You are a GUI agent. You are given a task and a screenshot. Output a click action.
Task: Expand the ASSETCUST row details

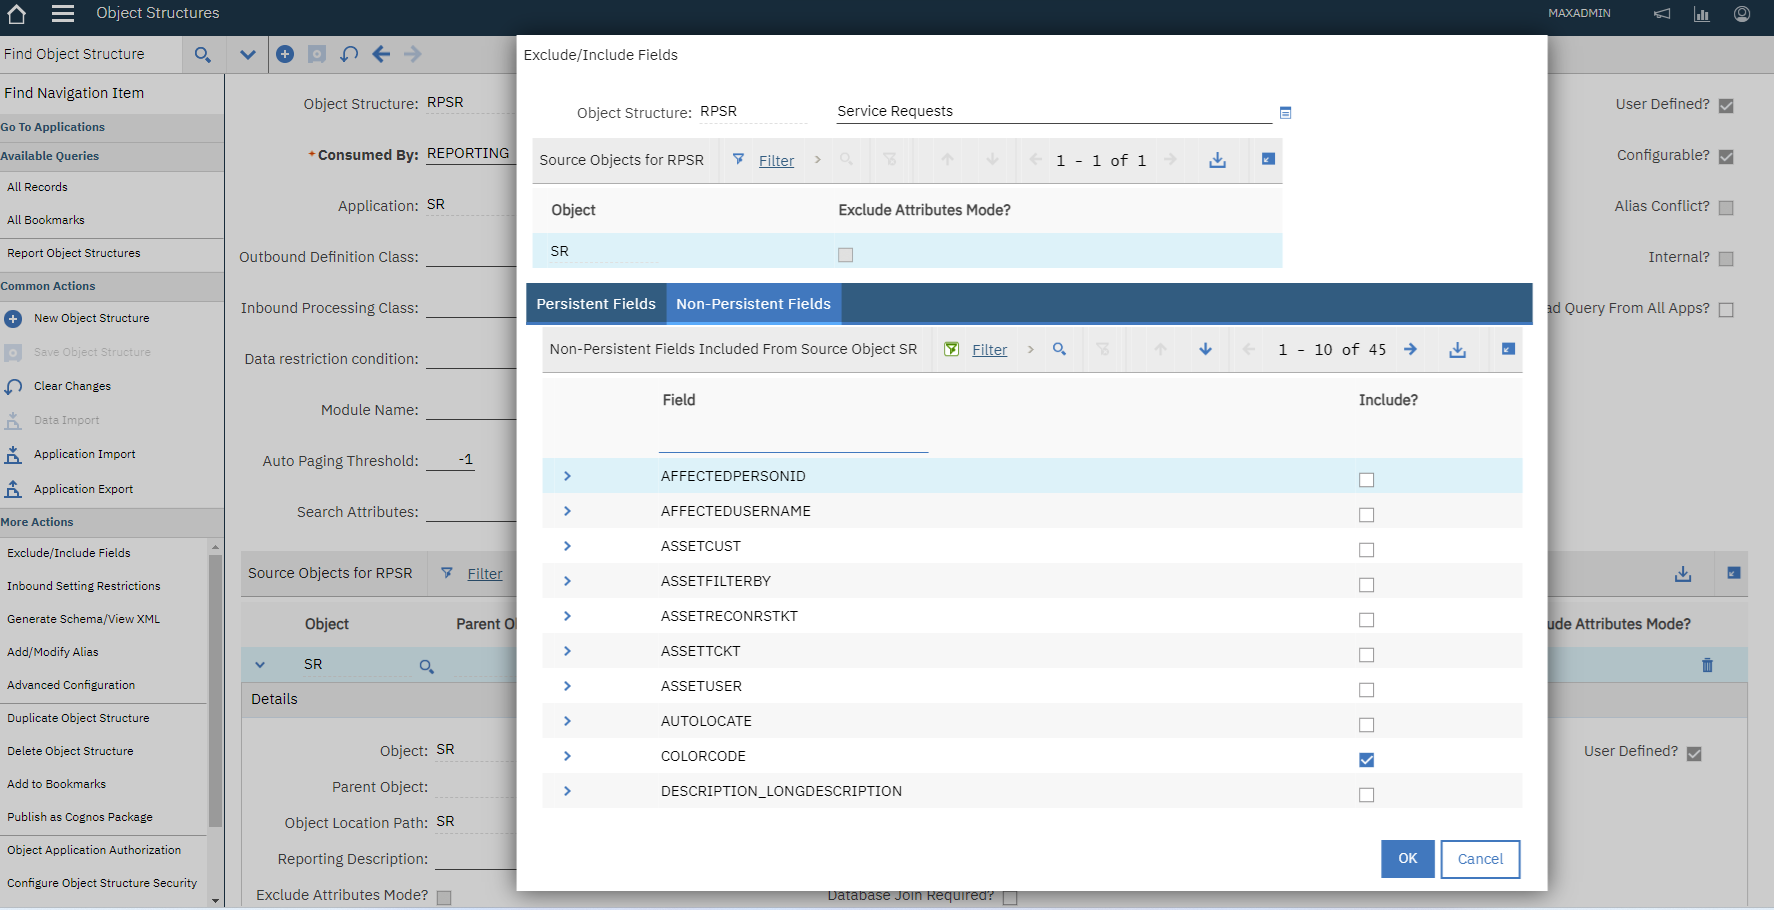click(x=567, y=546)
